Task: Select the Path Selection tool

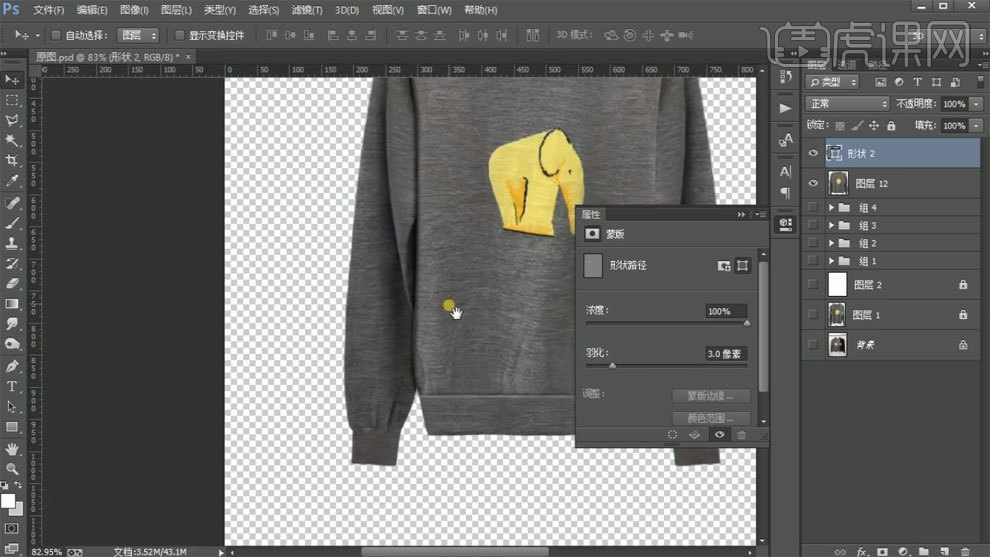Action: 11,407
